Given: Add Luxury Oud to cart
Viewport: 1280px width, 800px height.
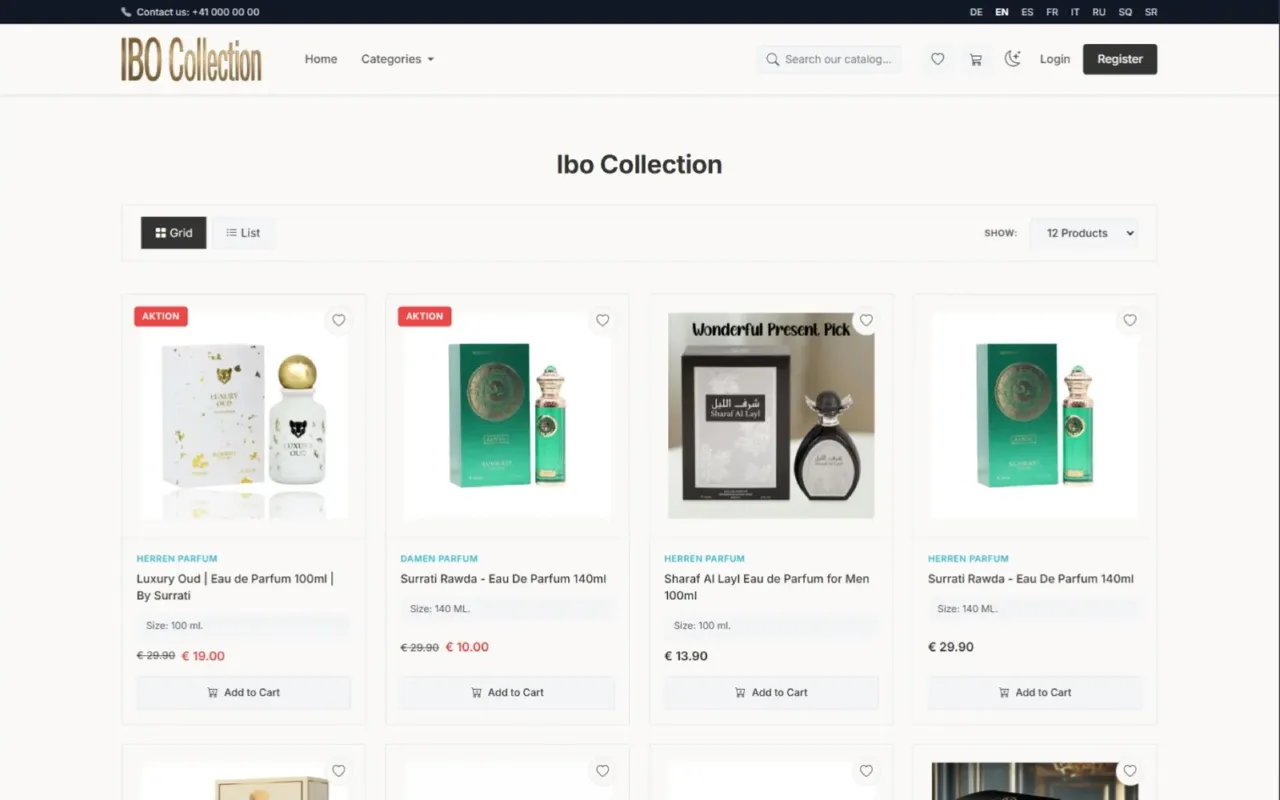Looking at the screenshot, I should [243, 692].
